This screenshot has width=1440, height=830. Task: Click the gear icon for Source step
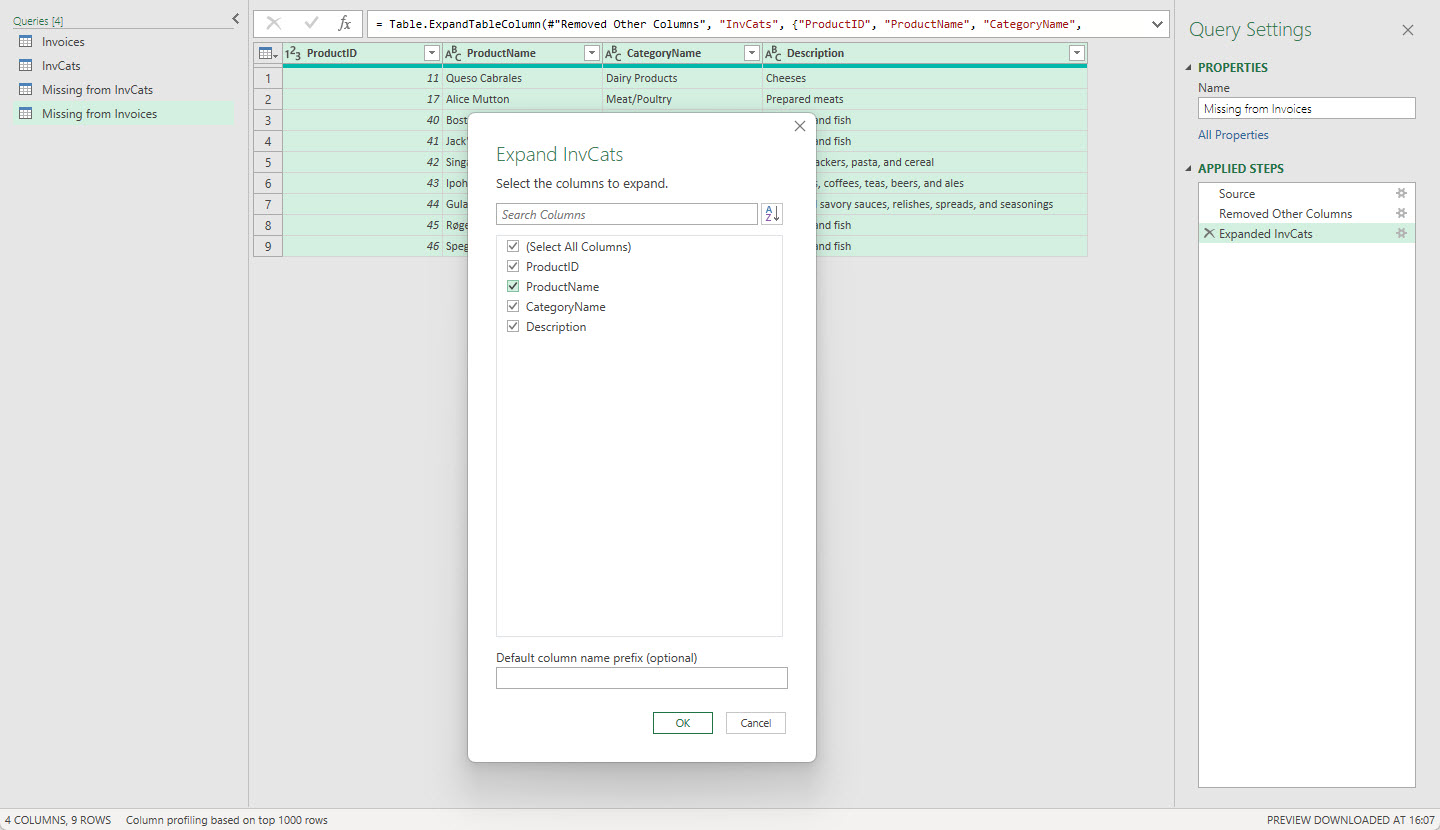pyautogui.click(x=1401, y=194)
